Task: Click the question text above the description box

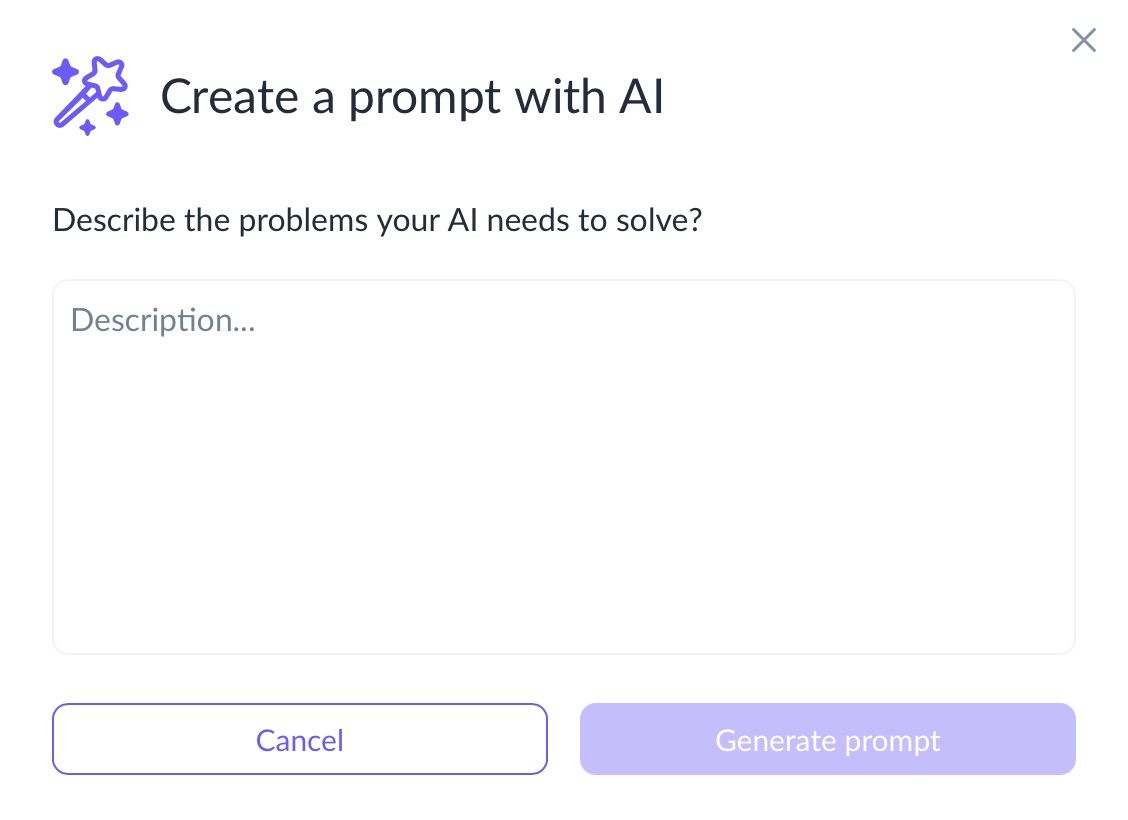Action: [x=377, y=220]
